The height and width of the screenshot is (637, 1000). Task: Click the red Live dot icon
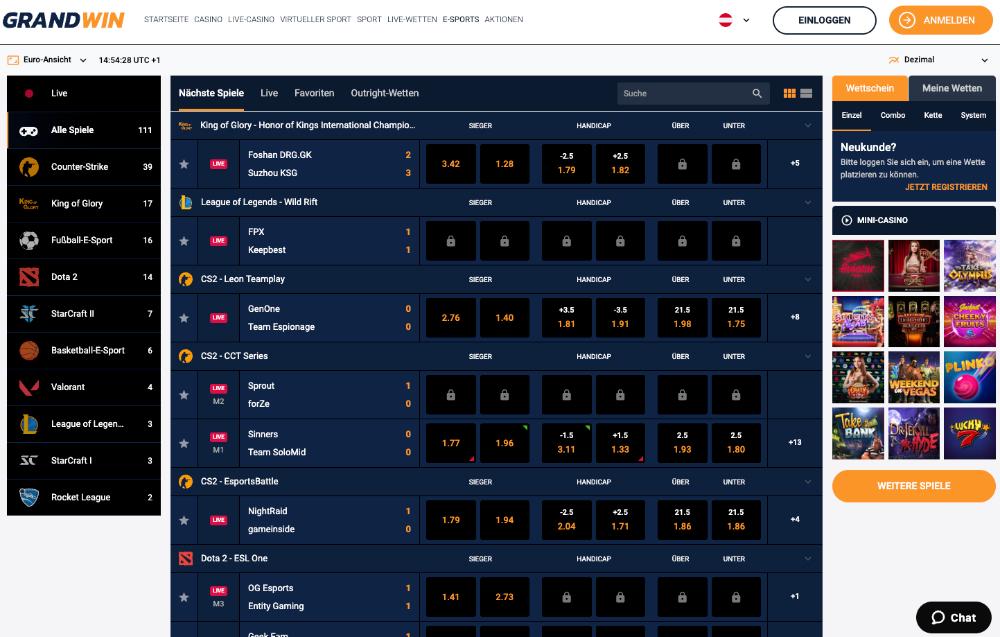point(29,93)
